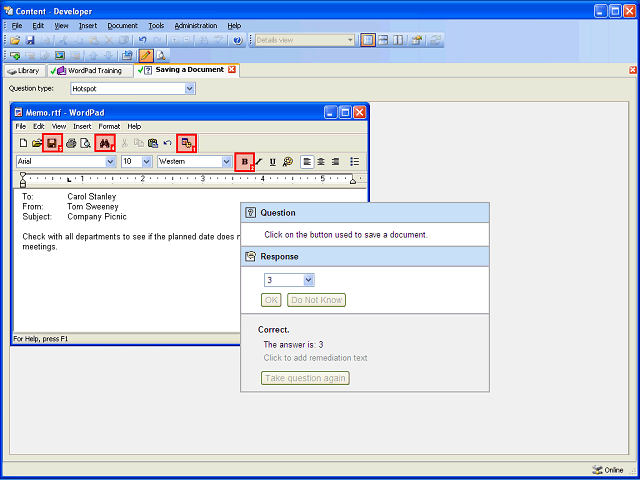The width and height of the screenshot is (640, 480).
Task: Click the WordPad bullets list icon
Action: pos(355,162)
